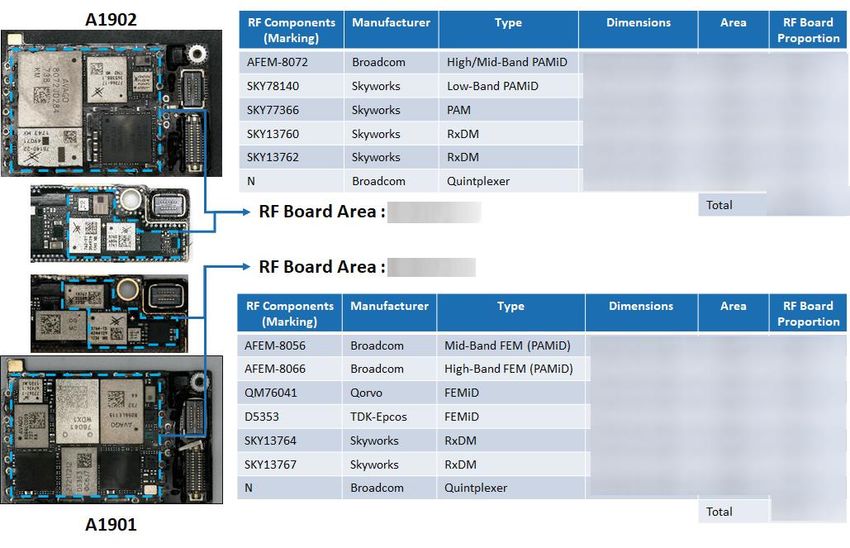Click Skyworks in the SKY78140 row
Image resolution: width=850 pixels, height=548 pixels.
[391, 86]
